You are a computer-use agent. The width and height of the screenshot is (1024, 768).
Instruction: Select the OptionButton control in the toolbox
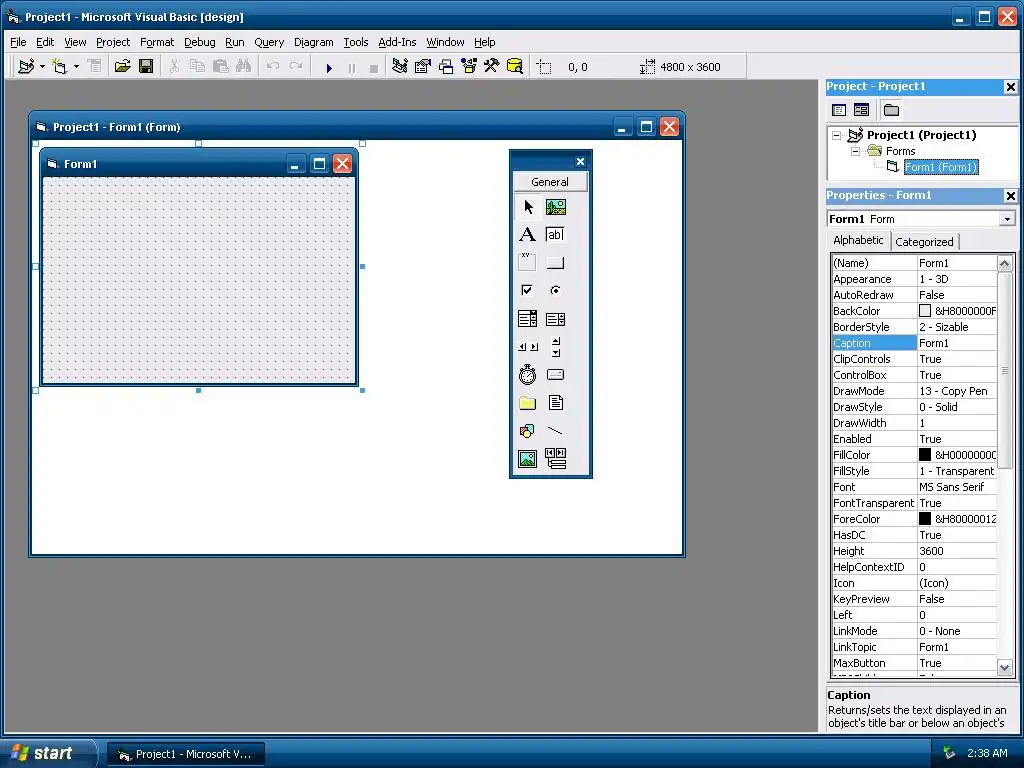click(556, 291)
